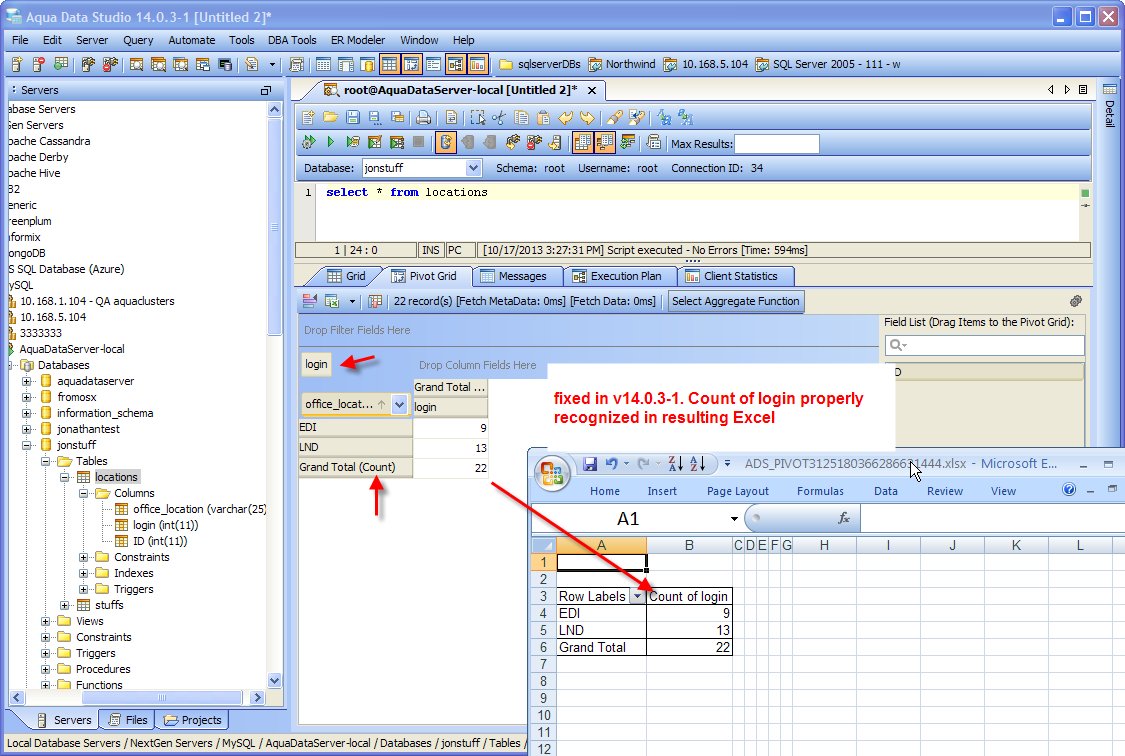This screenshot has width=1125, height=756.
Task: Click the sqlserverDBs folder shortcut
Action: pyautogui.click(x=540, y=65)
